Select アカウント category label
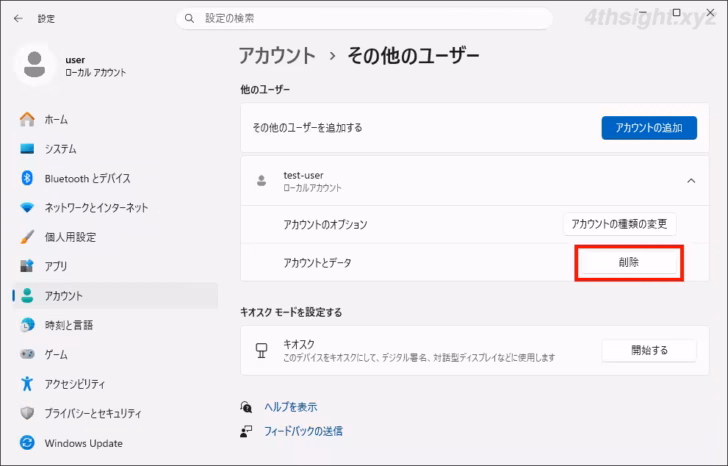The height and width of the screenshot is (466, 728). tap(64, 296)
